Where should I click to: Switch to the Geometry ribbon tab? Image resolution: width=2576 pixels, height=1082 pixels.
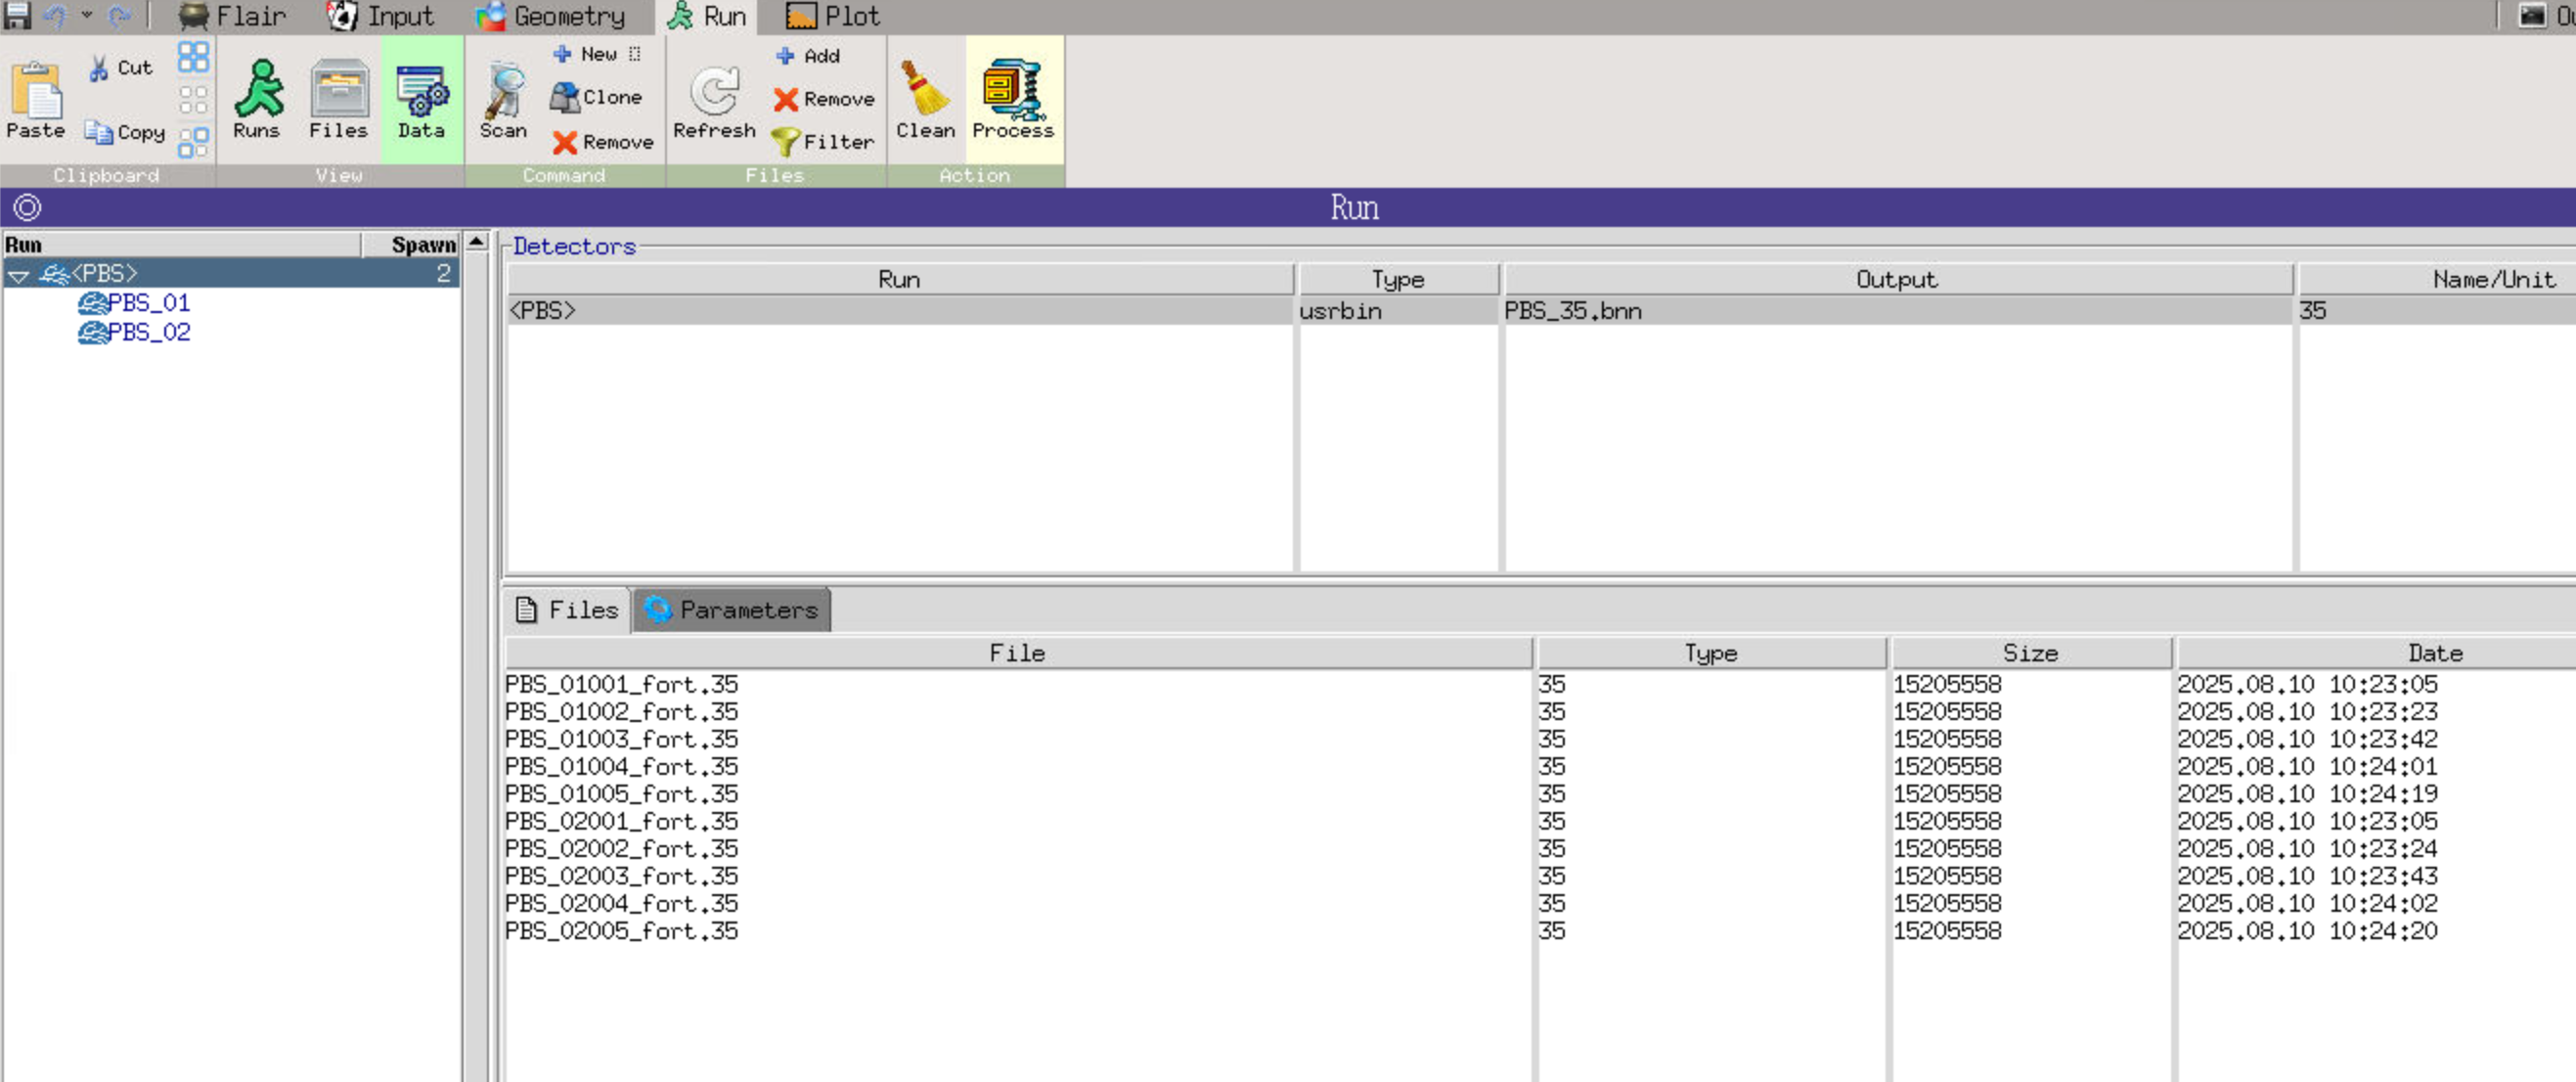tap(551, 16)
